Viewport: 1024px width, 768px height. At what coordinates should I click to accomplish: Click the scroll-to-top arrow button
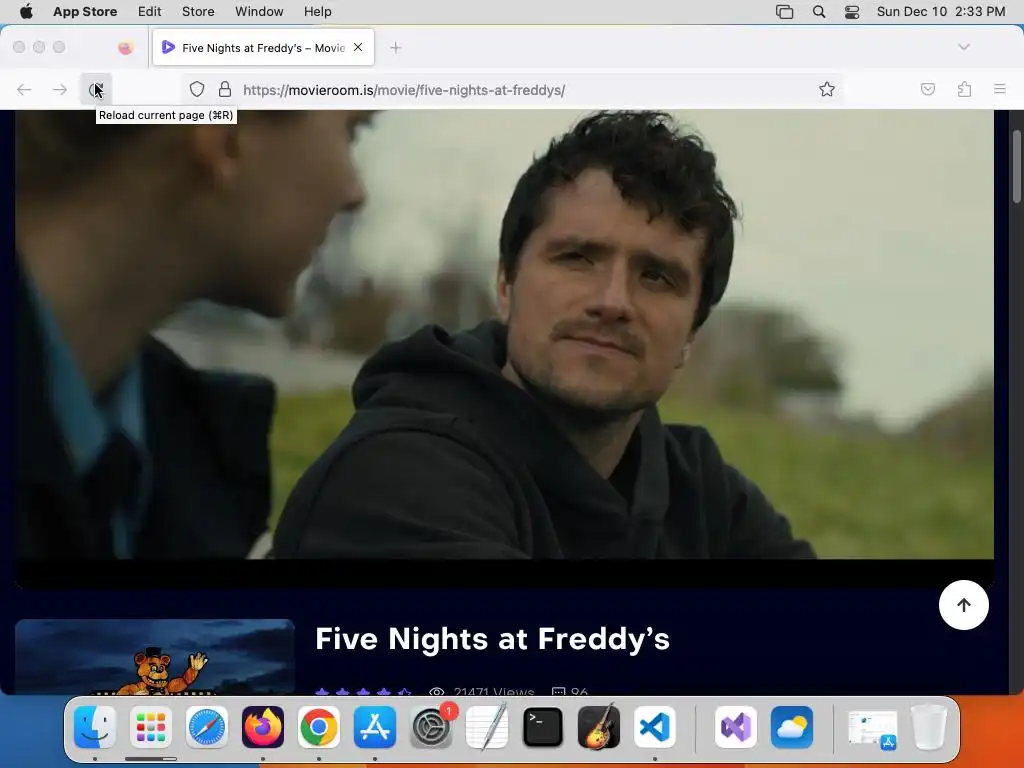tap(964, 605)
